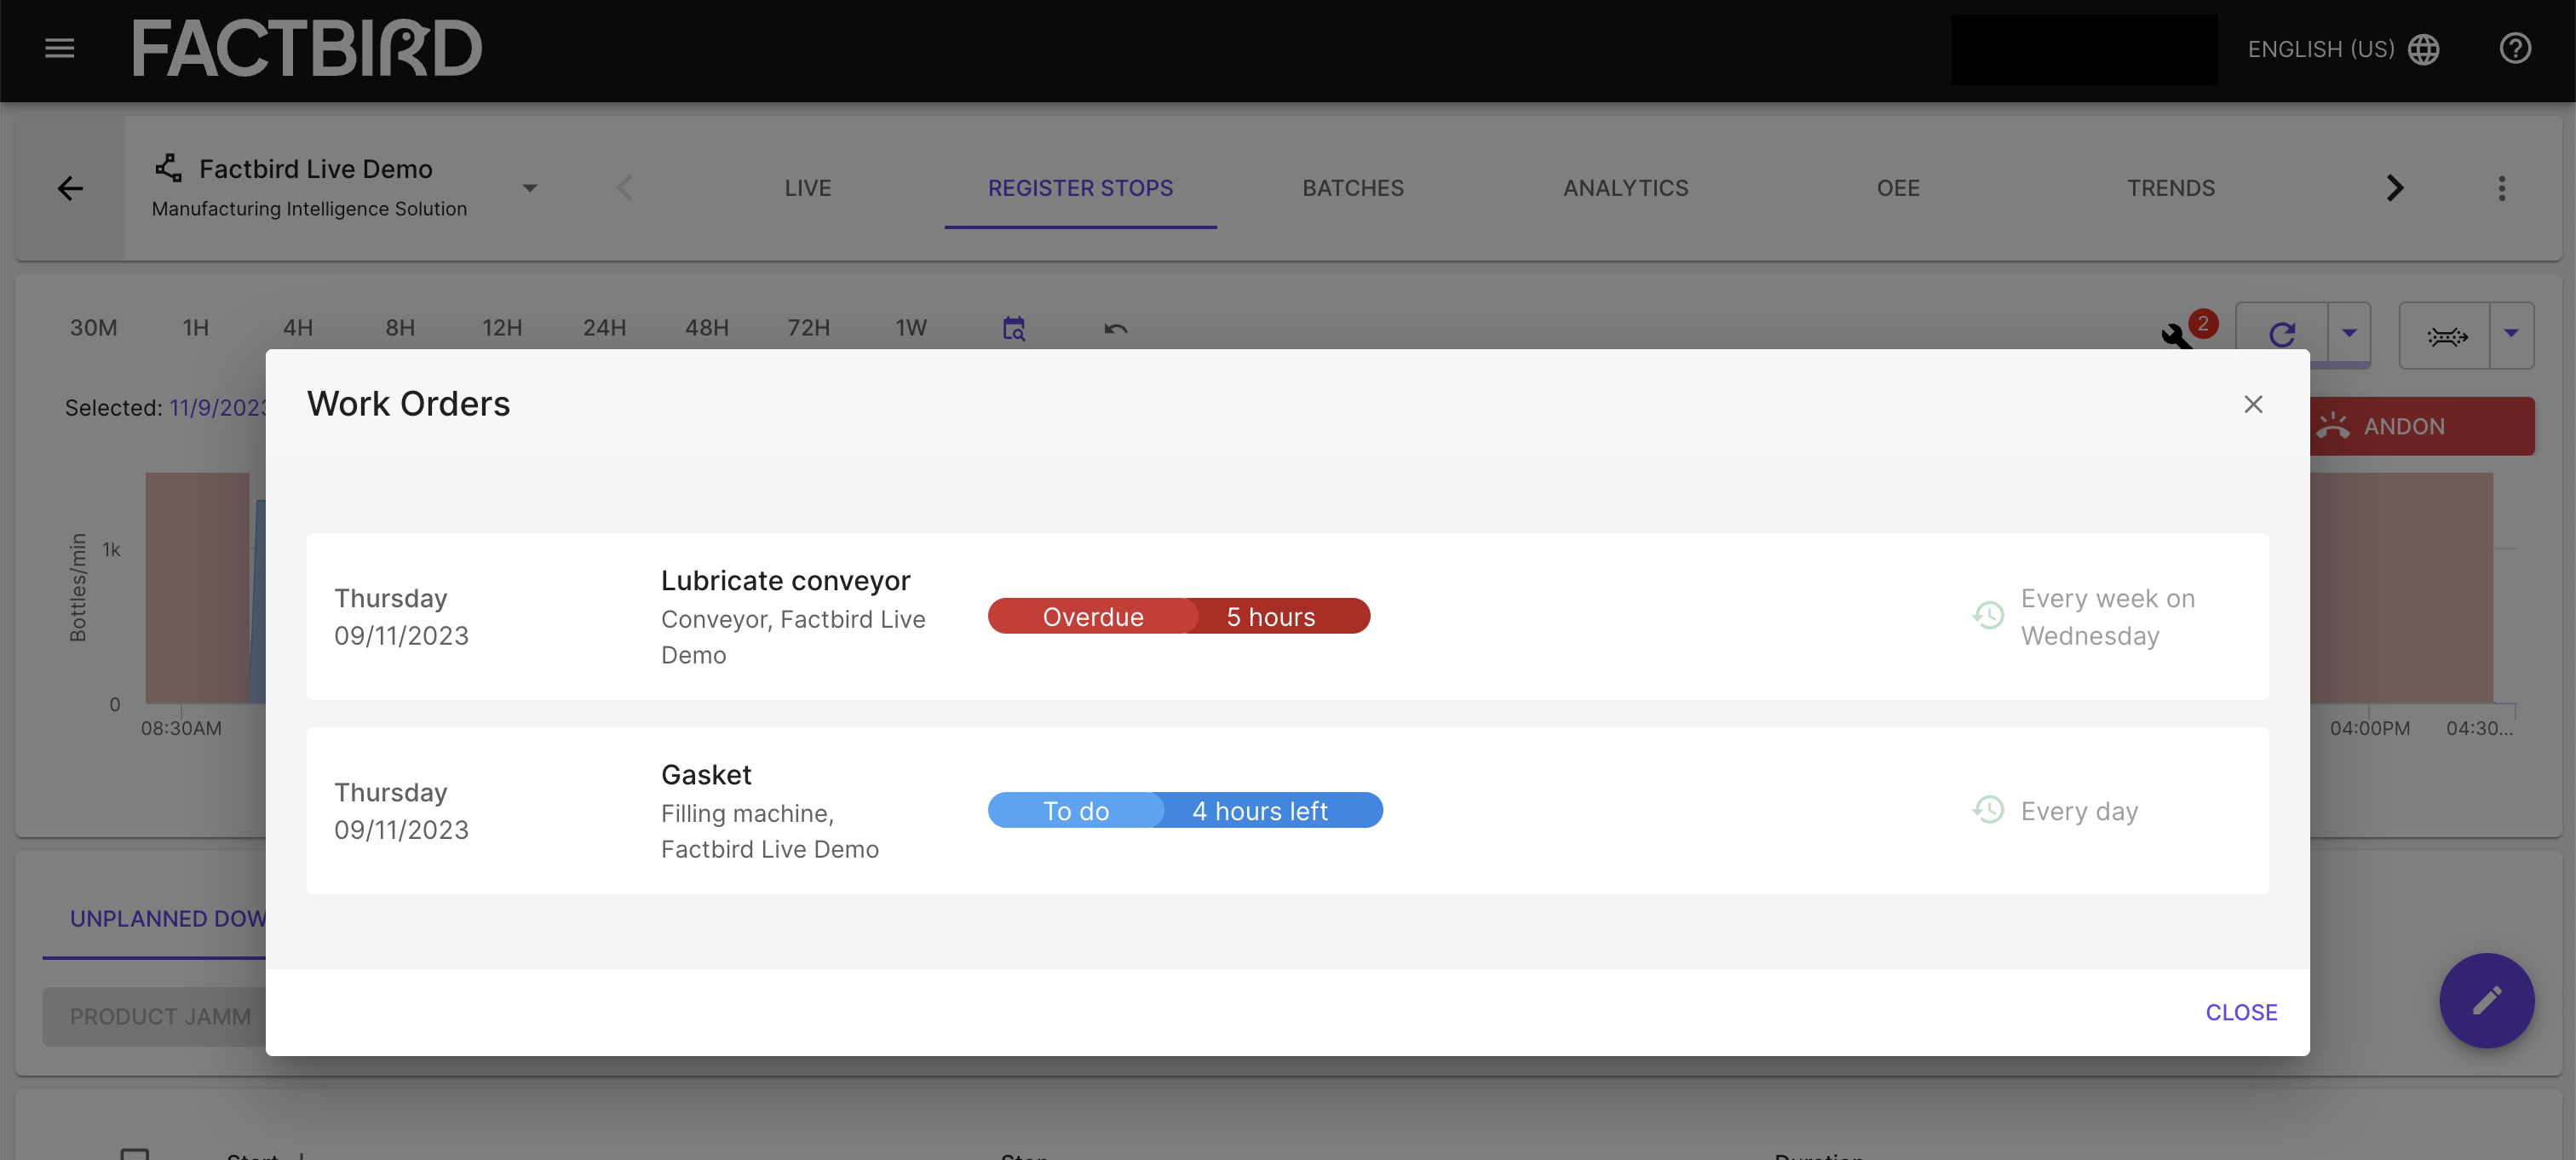Switch to the OEE tab
Screen dimensions: 2576x1160
coord(1898,188)
